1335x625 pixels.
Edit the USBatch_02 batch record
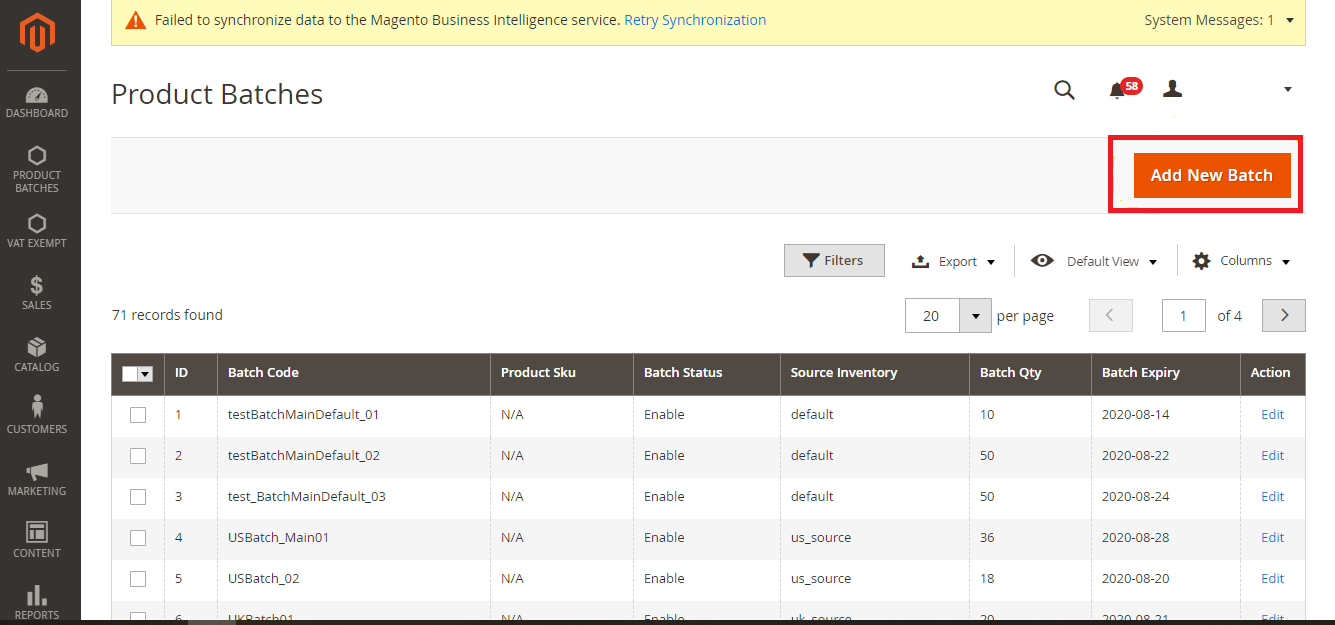[1272, 578]
